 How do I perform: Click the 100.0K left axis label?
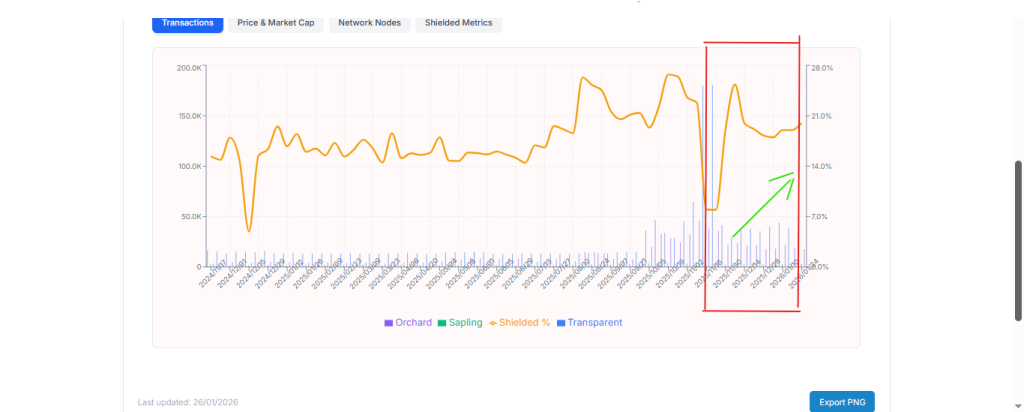coord(188,166)
